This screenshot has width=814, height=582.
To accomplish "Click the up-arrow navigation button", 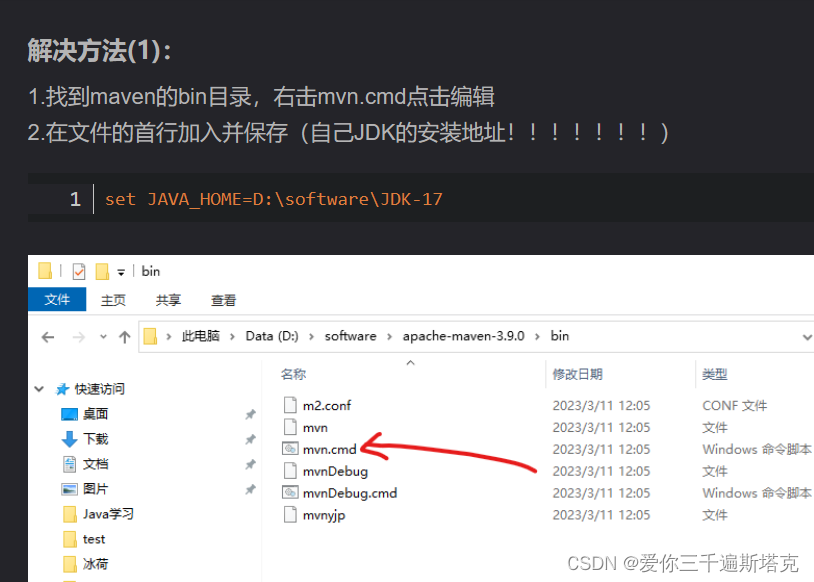I will point(124,336).
